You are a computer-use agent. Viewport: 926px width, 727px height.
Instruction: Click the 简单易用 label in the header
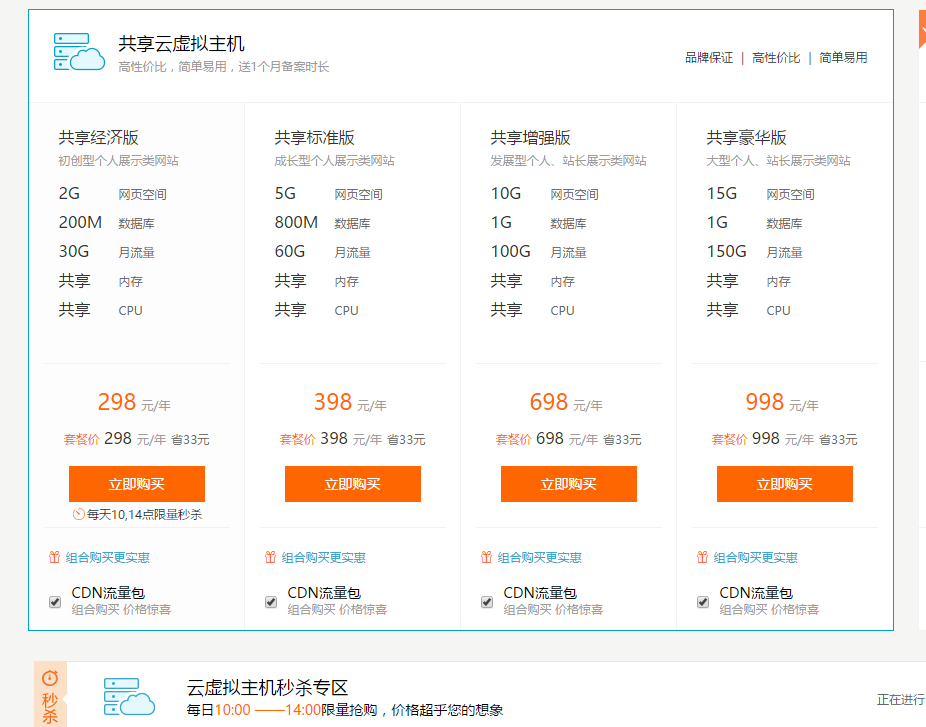coord(843,58)
